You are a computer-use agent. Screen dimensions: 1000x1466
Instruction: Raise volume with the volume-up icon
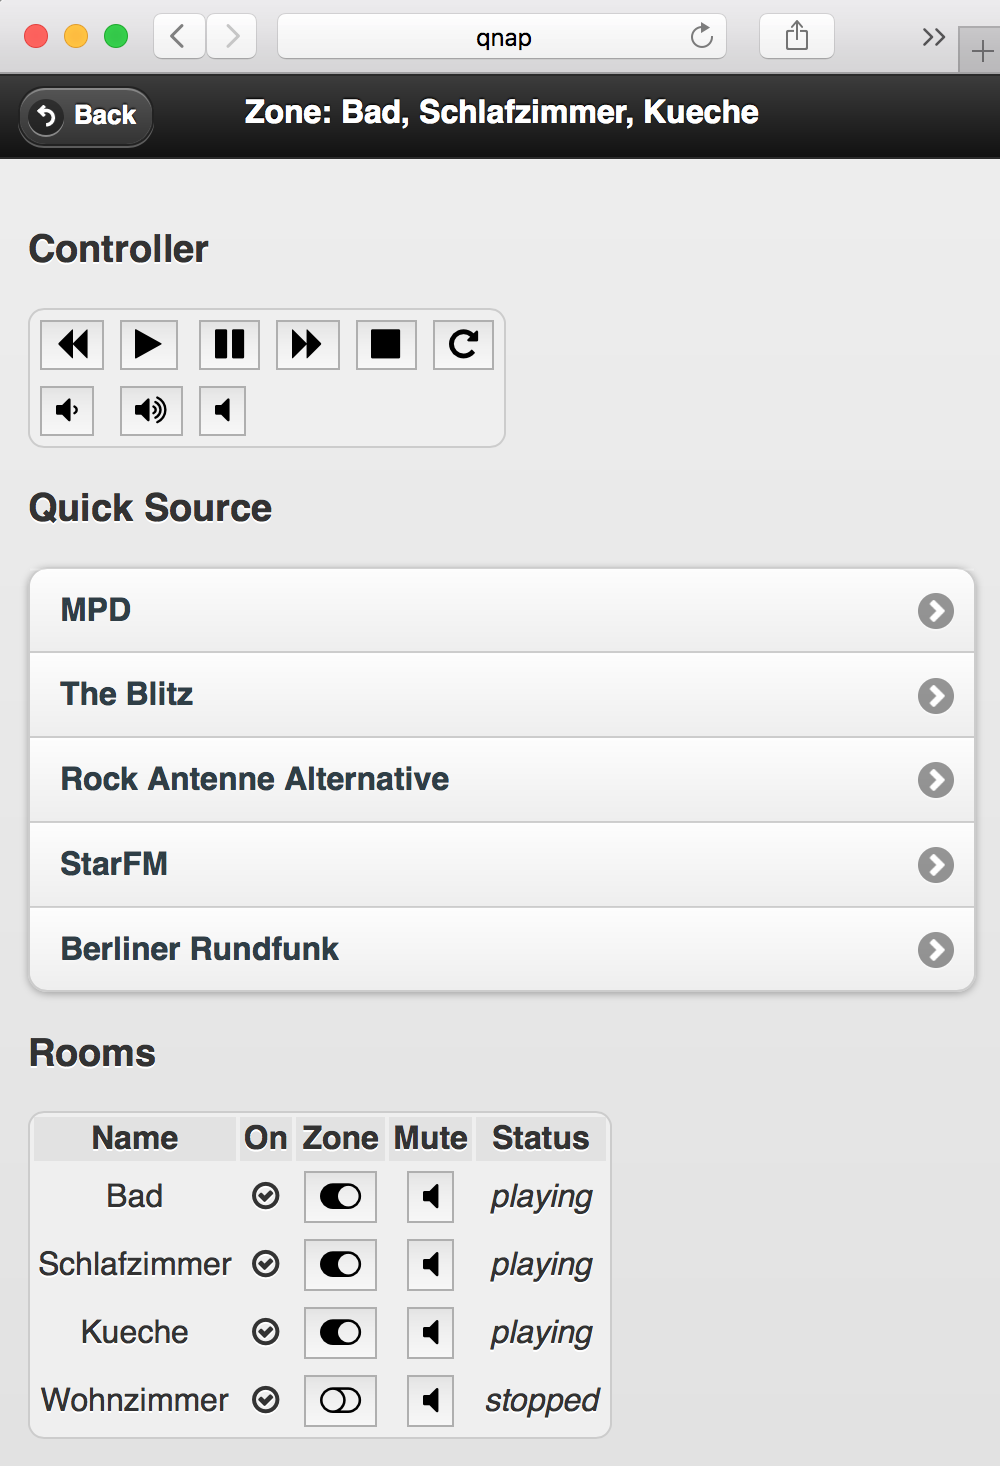coord(151,410)
